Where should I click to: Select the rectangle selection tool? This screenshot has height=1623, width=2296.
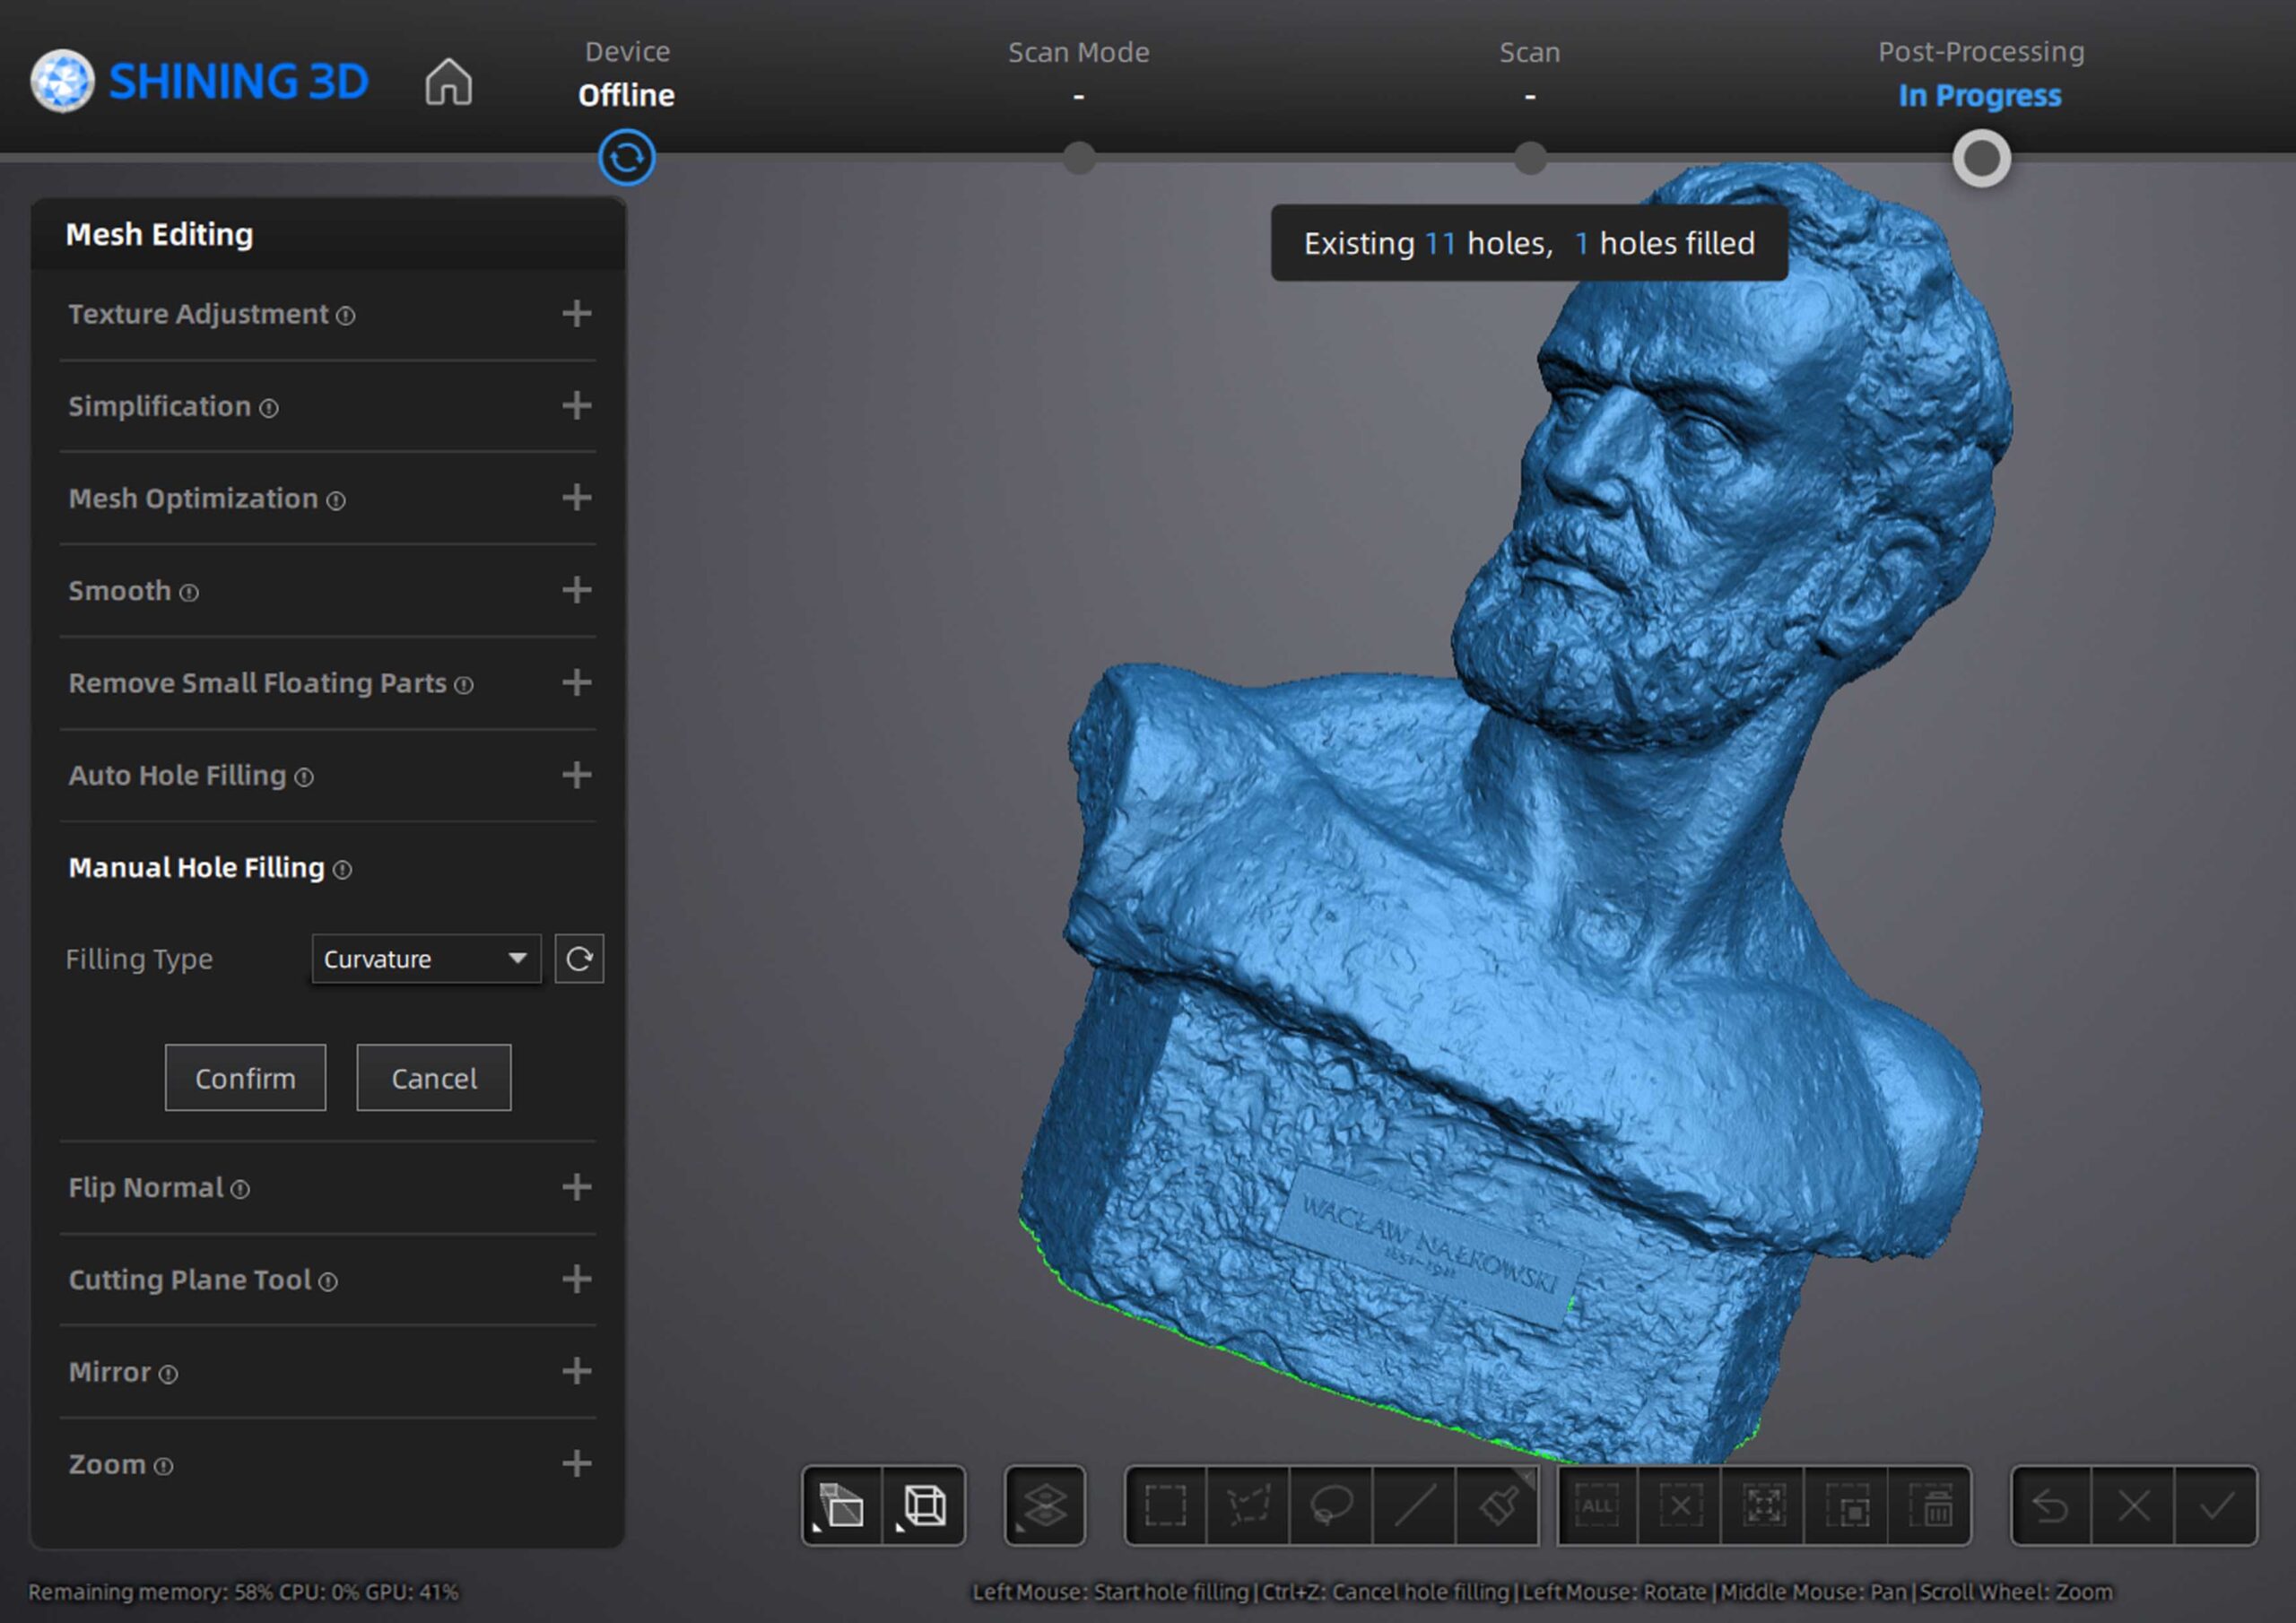click(x=1165, y=1506)
